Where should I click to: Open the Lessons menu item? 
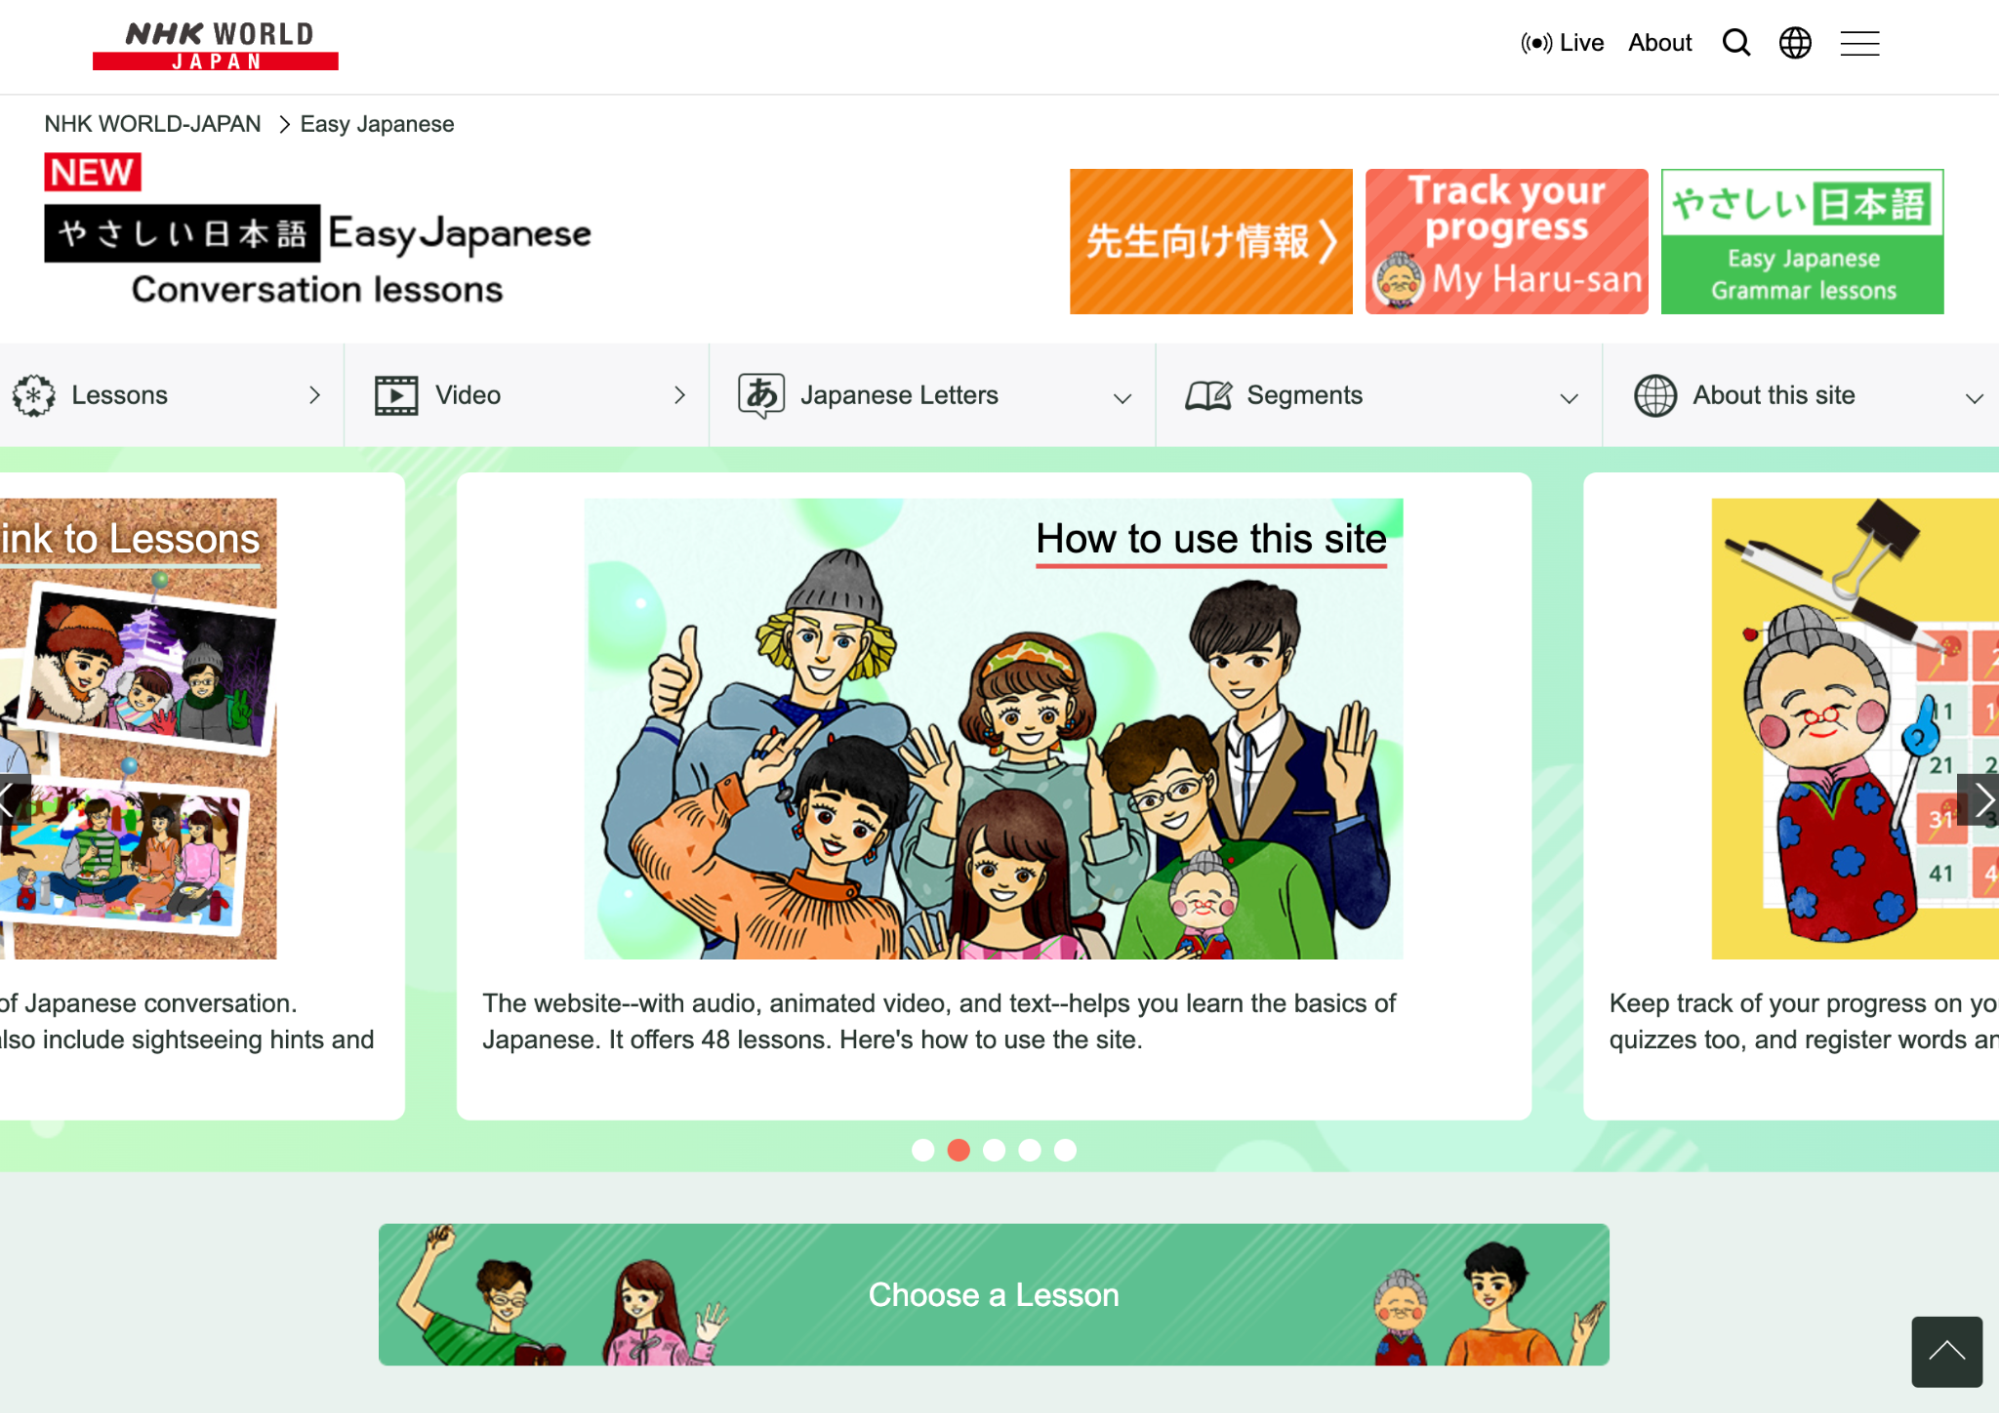172,395
